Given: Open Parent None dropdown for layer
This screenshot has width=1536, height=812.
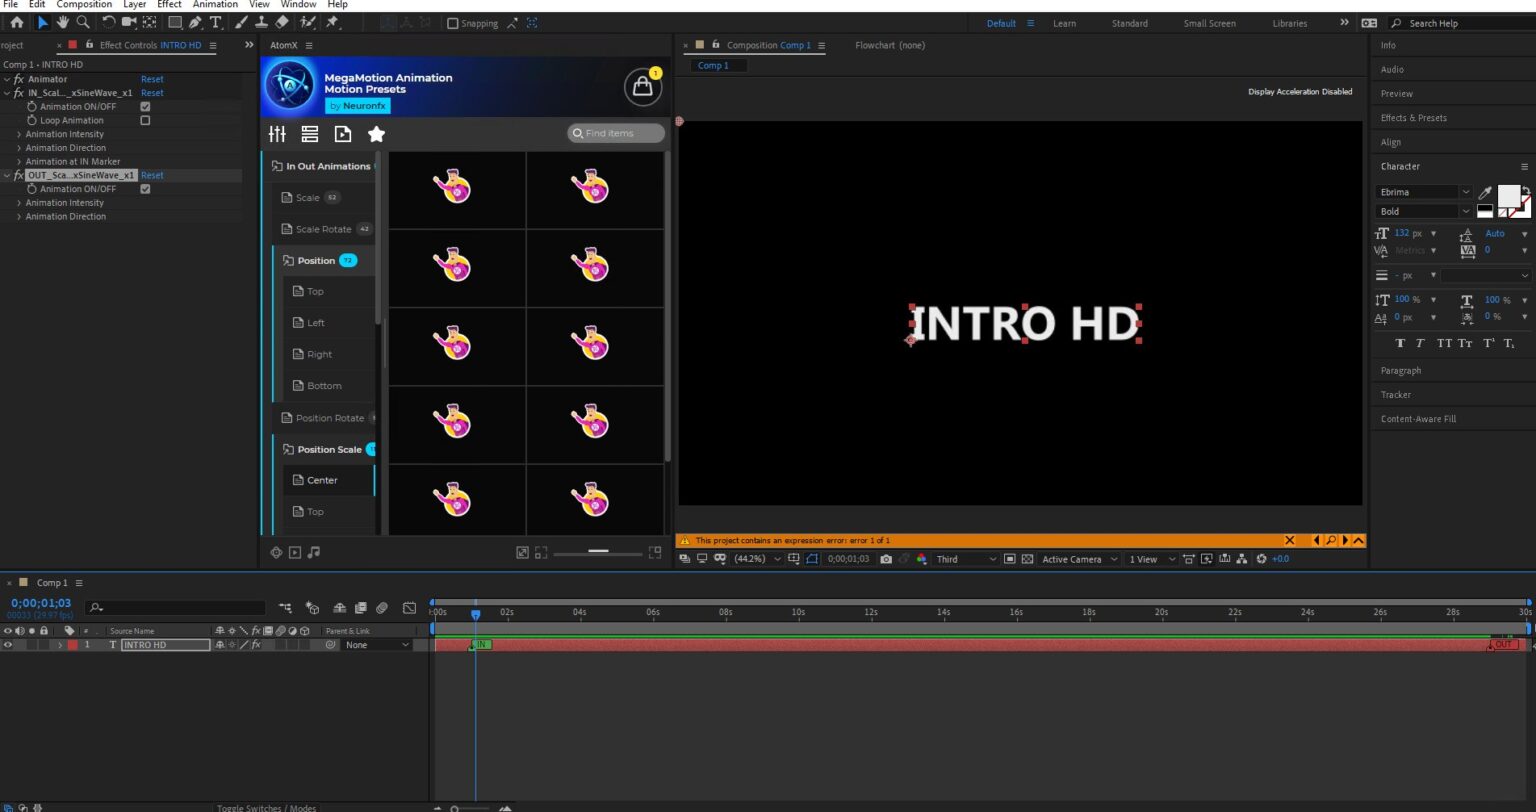Looking at the screenshot, I should [376, 645].
